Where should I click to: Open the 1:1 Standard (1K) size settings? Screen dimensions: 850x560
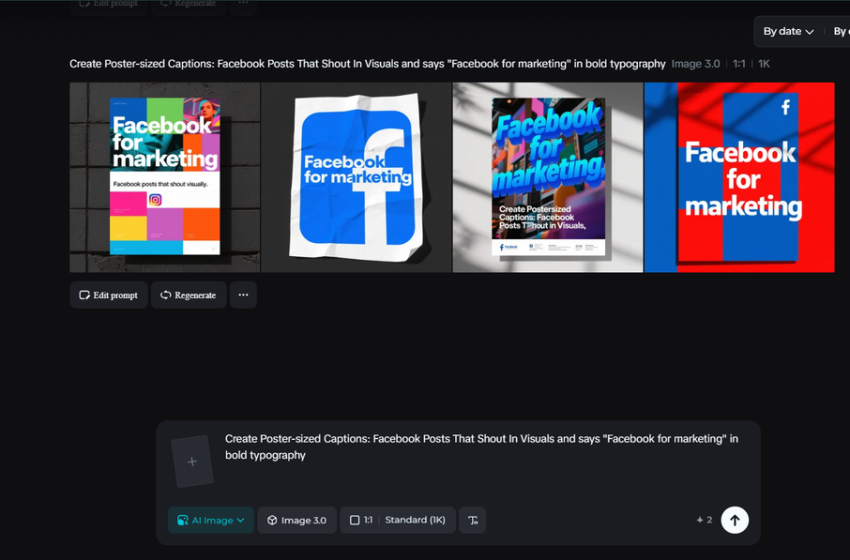[398, 520]
